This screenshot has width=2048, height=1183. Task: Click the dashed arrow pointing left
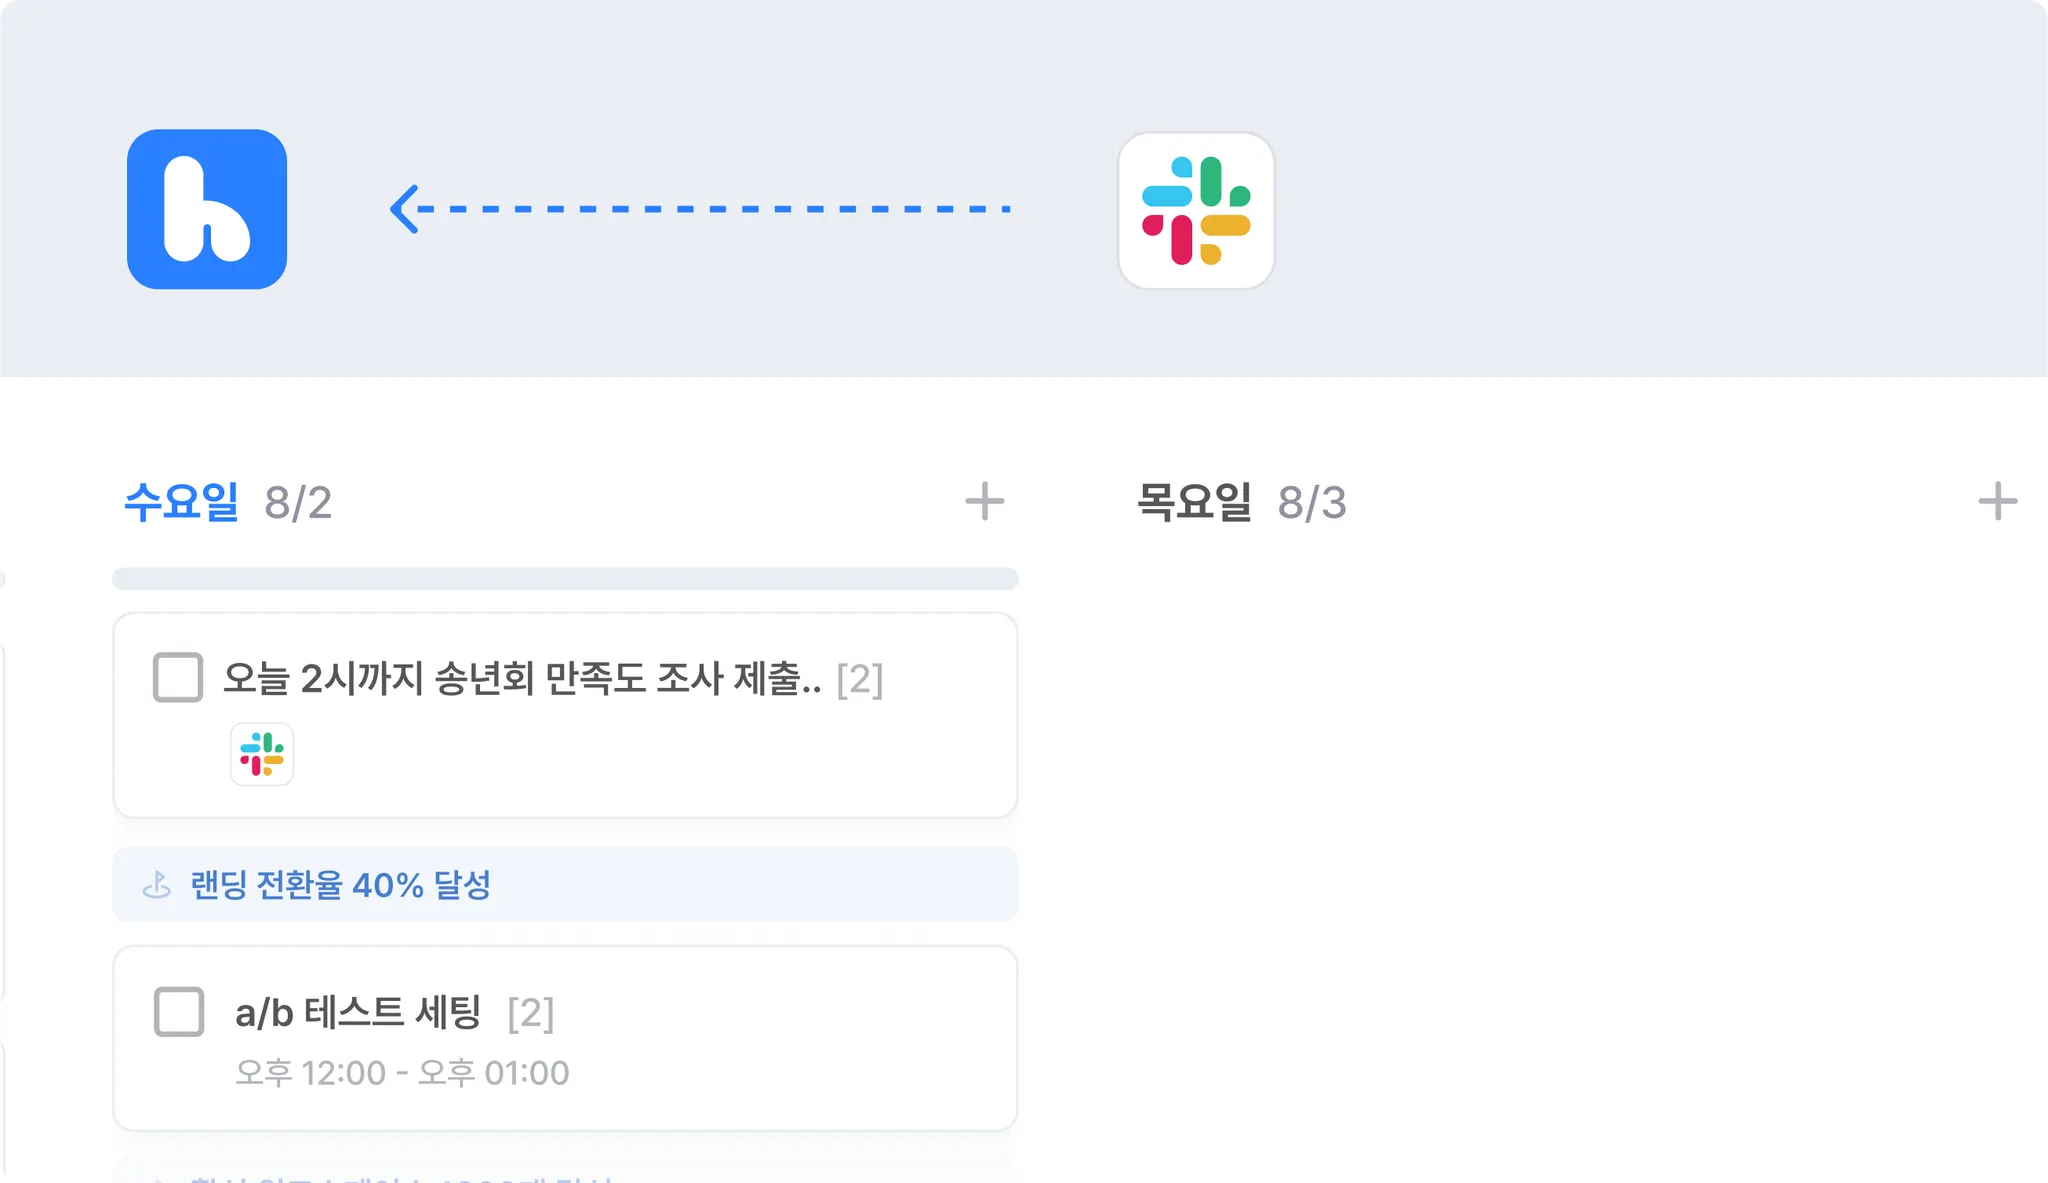tap(700, 209)
